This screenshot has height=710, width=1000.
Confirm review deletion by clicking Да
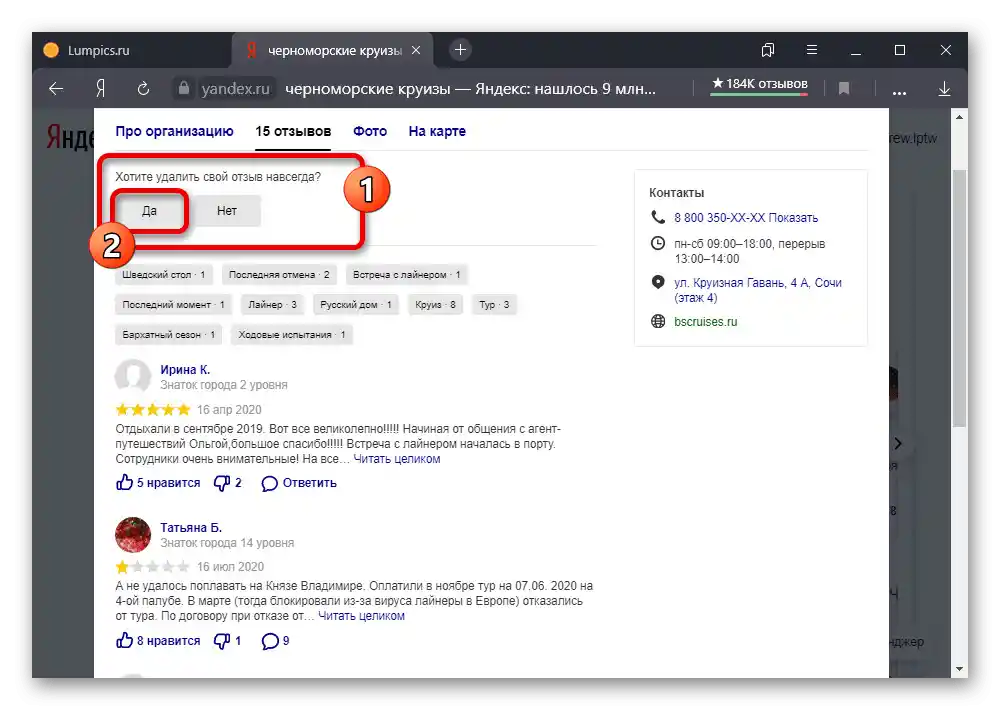(x=148, y=211)
